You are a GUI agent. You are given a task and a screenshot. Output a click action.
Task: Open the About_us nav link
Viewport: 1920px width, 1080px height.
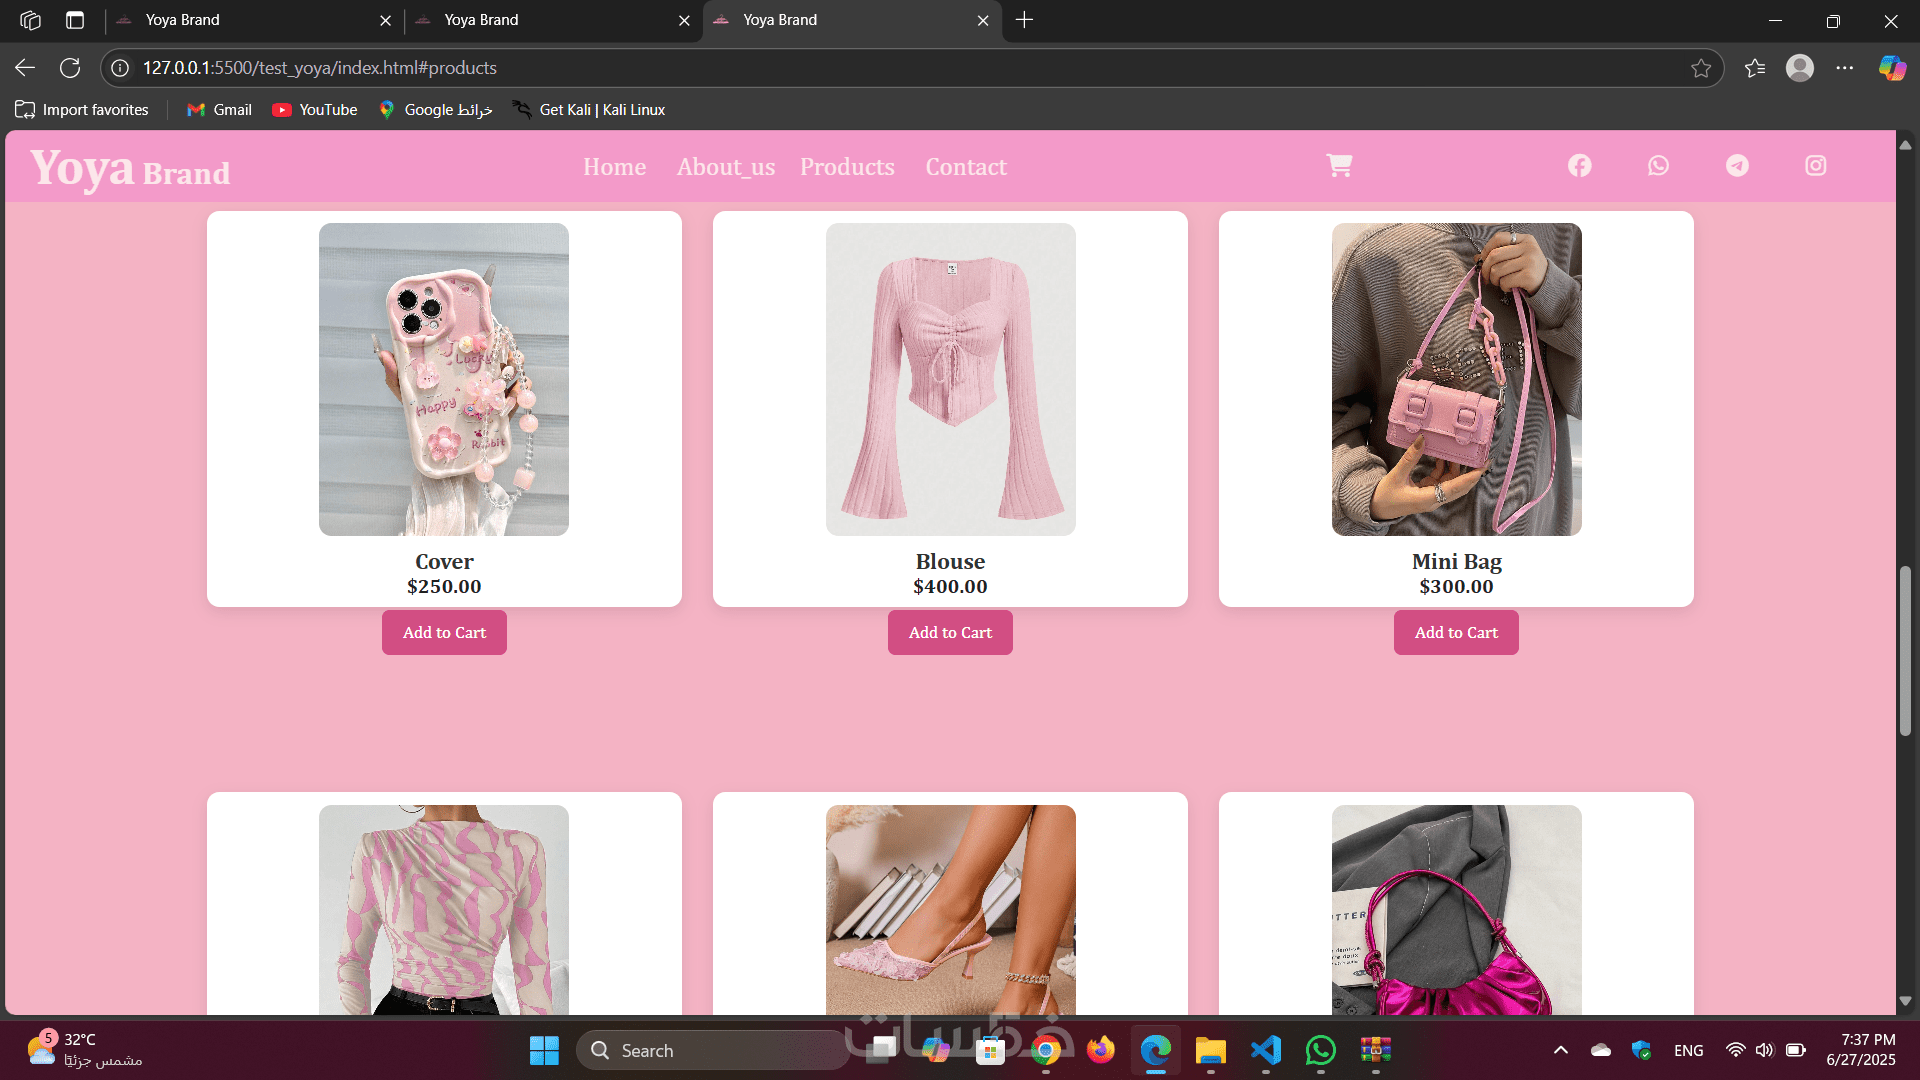point(725,167)
